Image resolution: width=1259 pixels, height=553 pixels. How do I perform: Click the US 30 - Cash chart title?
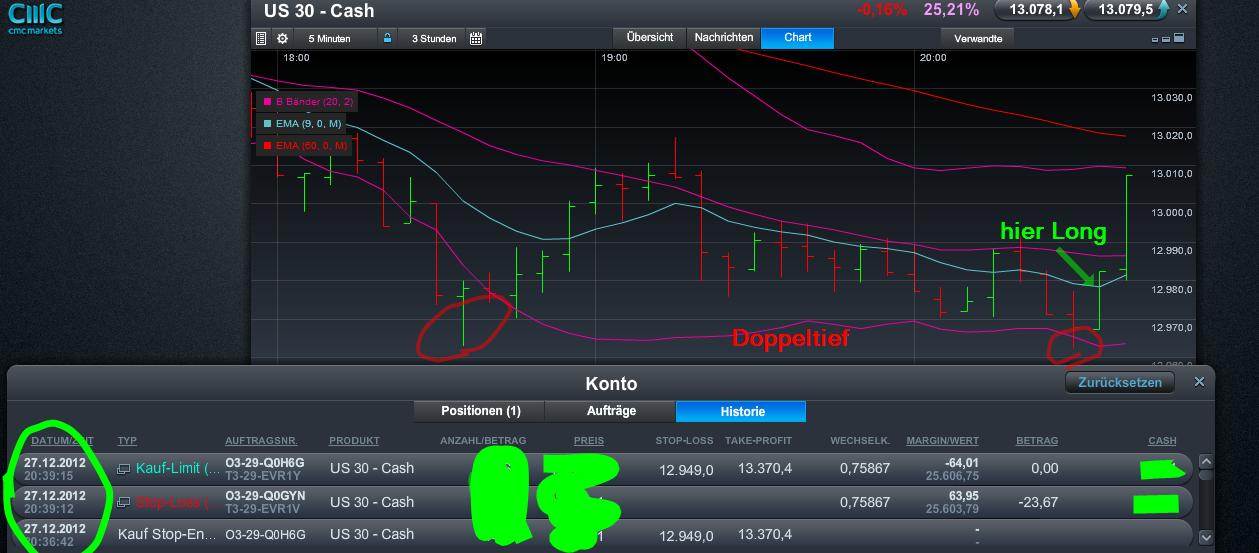click(x=319, y=11)
